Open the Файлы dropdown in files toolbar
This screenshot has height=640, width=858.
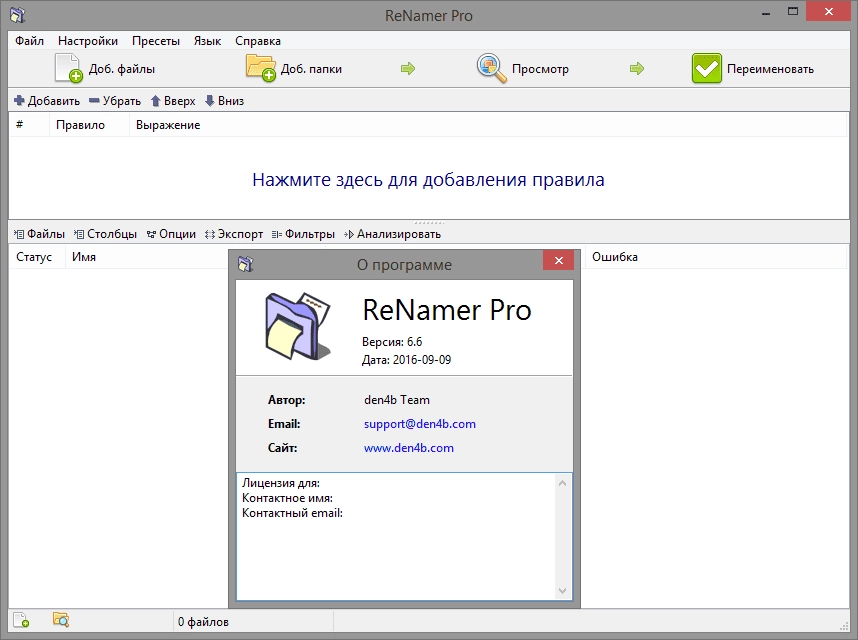pyautogui.click(x=39, y=234)
